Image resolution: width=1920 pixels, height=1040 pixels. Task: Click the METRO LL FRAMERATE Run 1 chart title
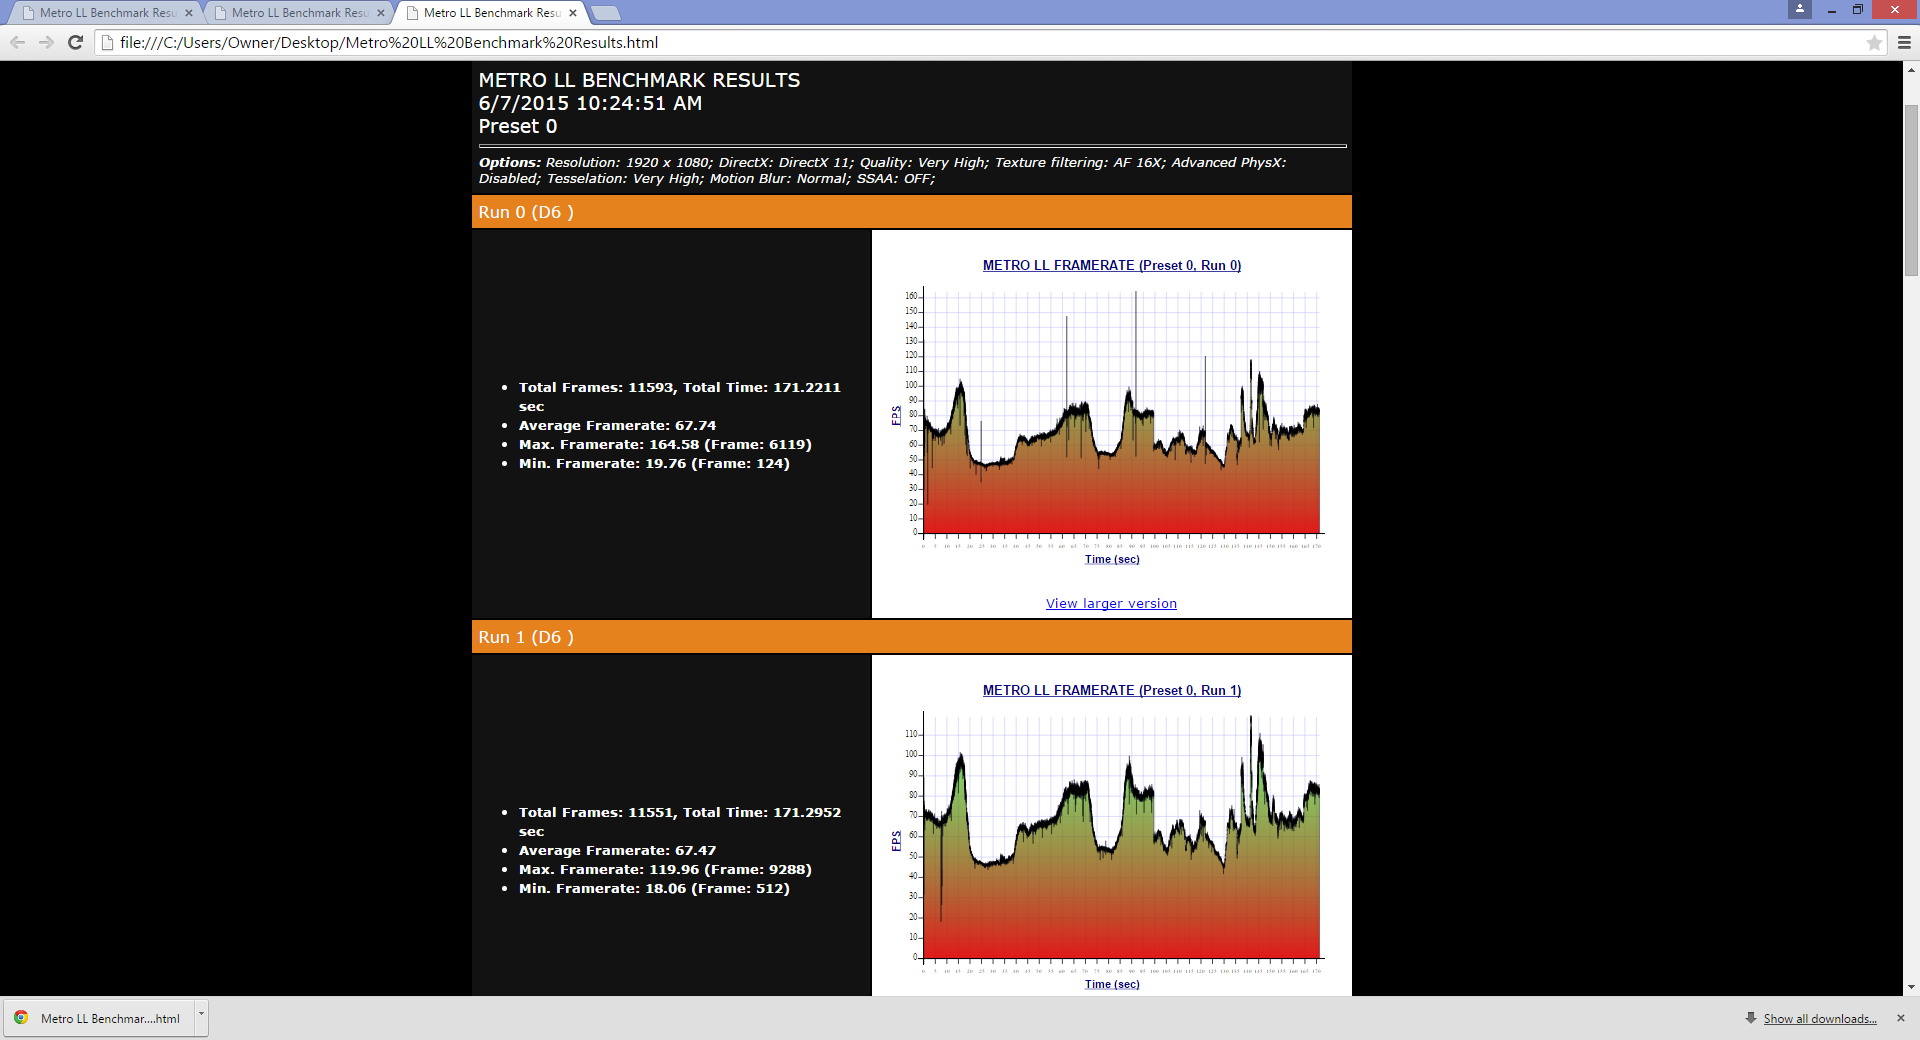click(x=1112, y=690)
